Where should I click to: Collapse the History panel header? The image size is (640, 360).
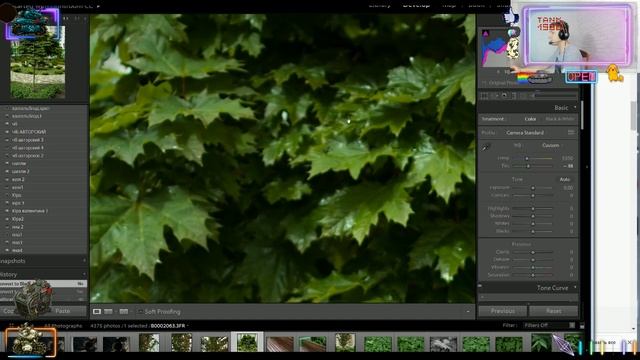click(43, 274)
